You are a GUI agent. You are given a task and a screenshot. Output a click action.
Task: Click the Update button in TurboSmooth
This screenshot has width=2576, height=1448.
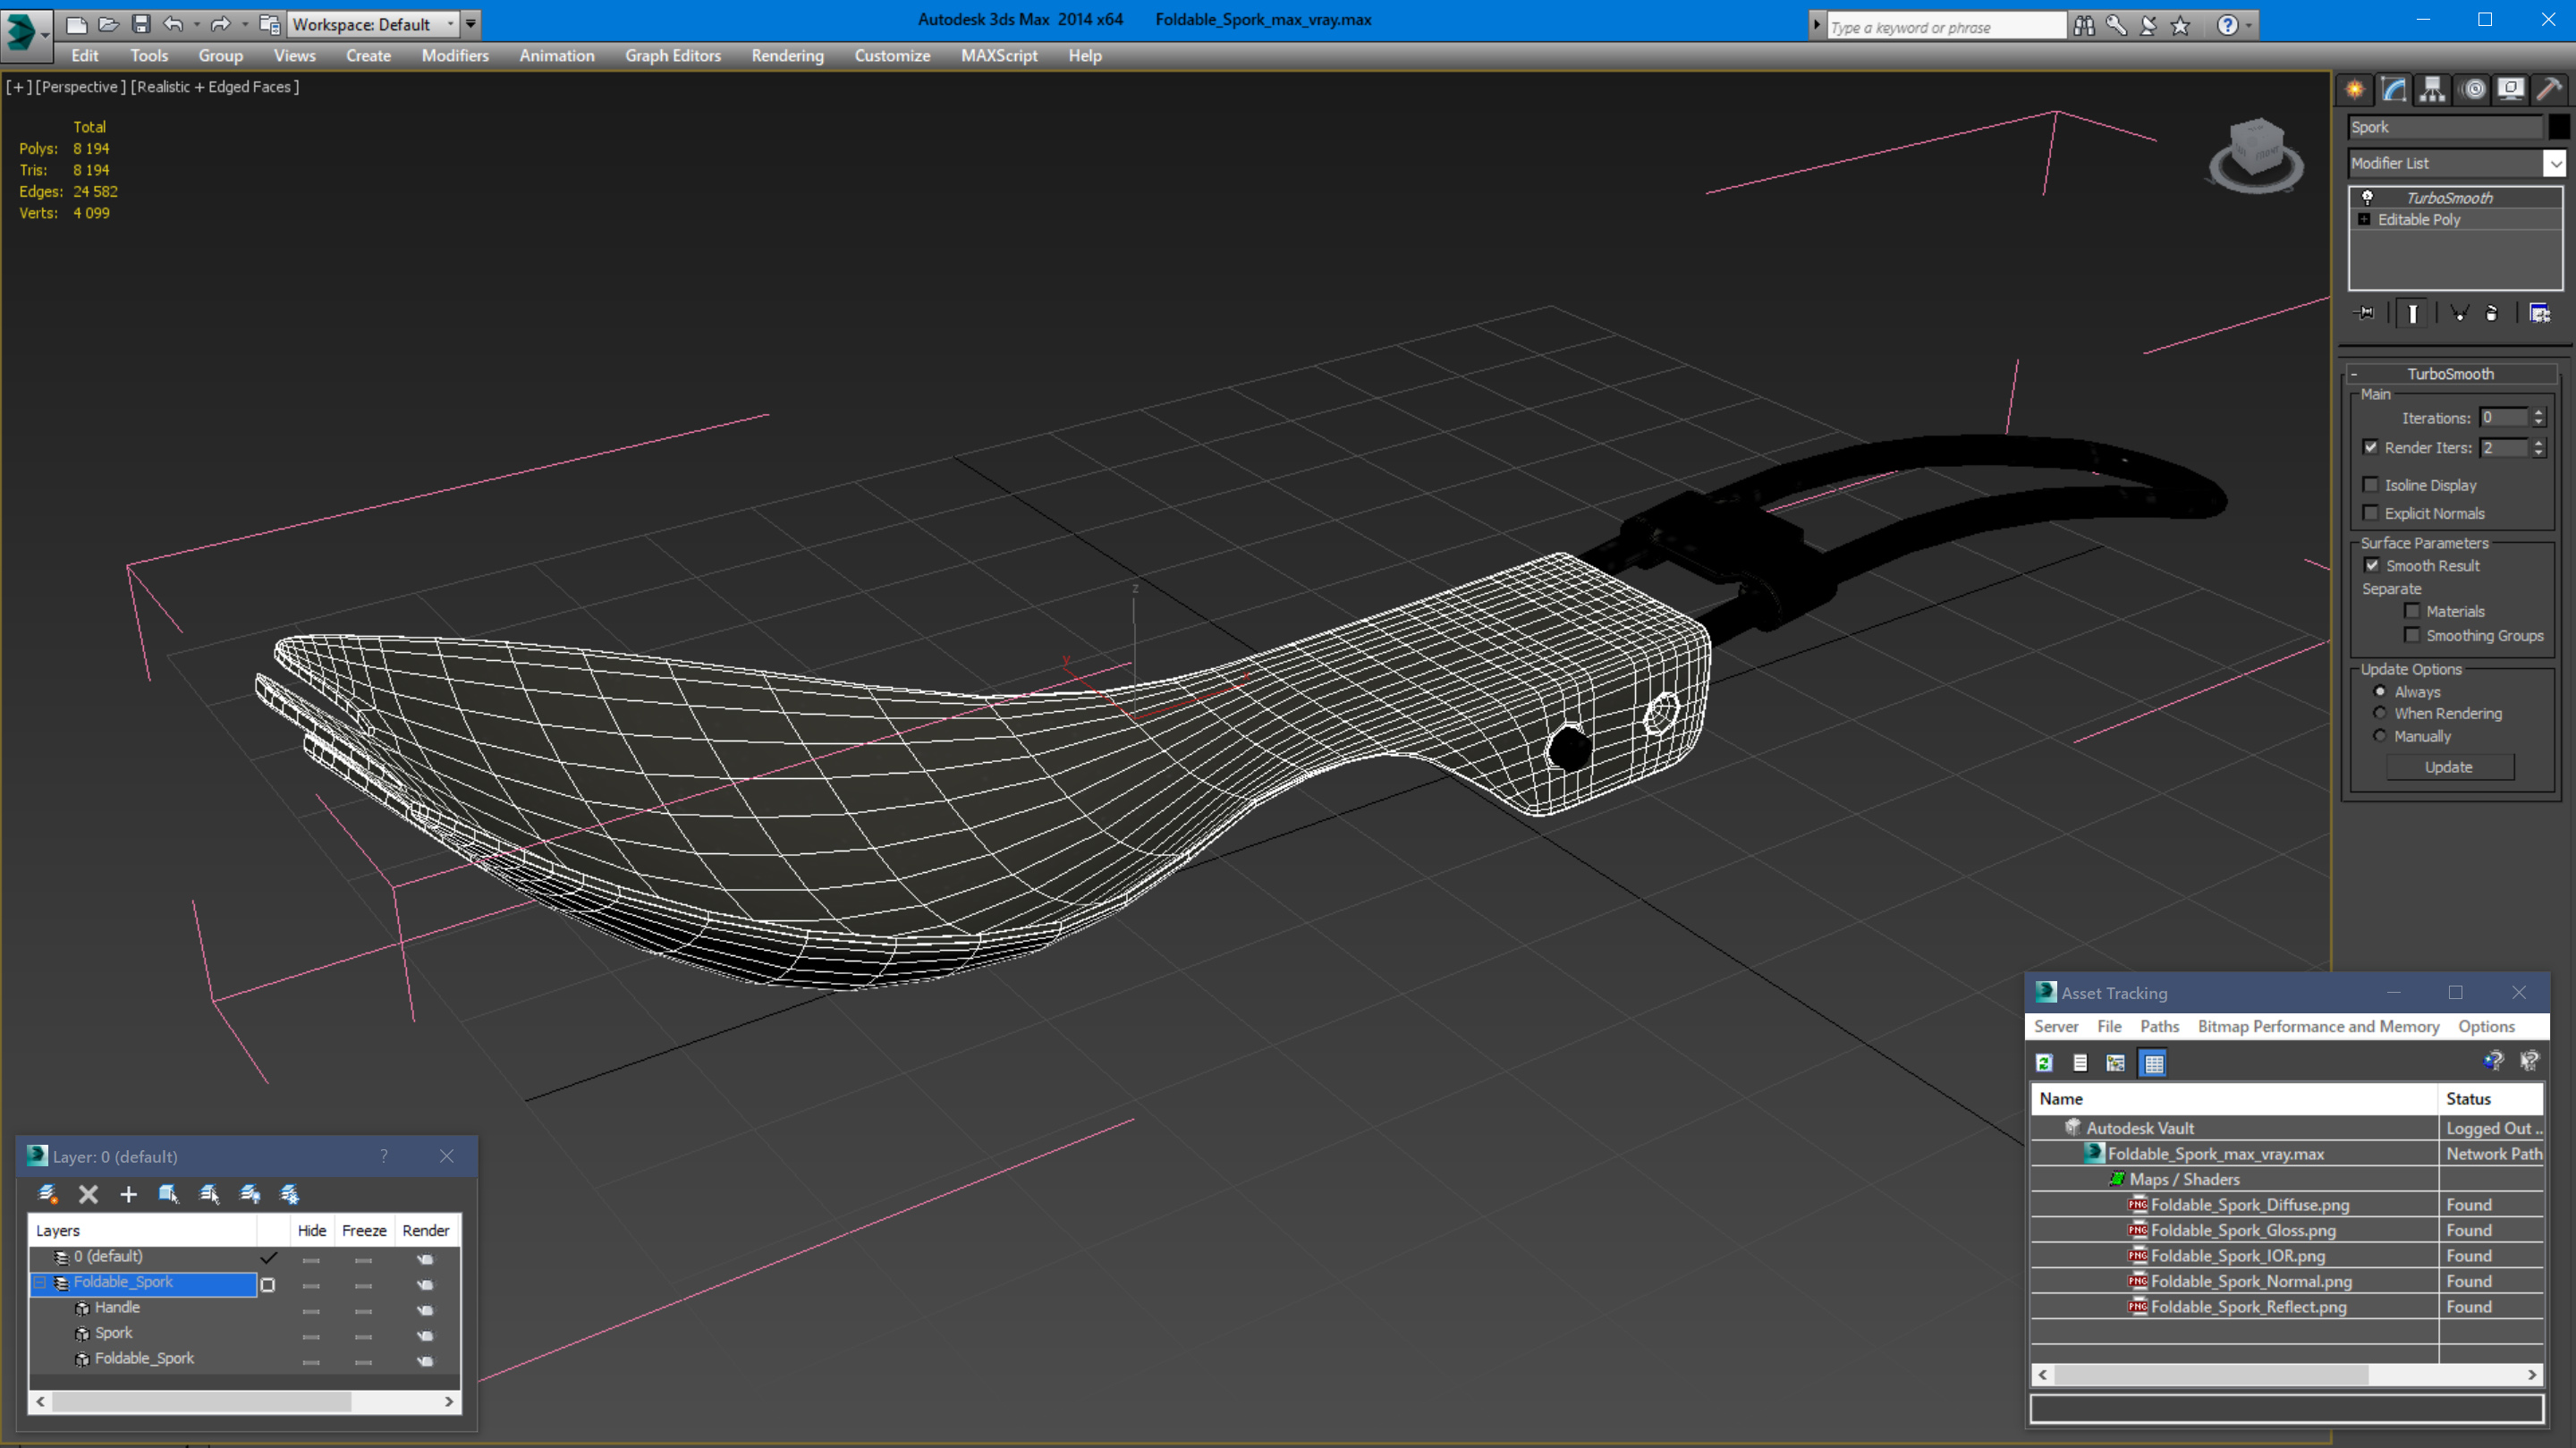[2449, 766]
